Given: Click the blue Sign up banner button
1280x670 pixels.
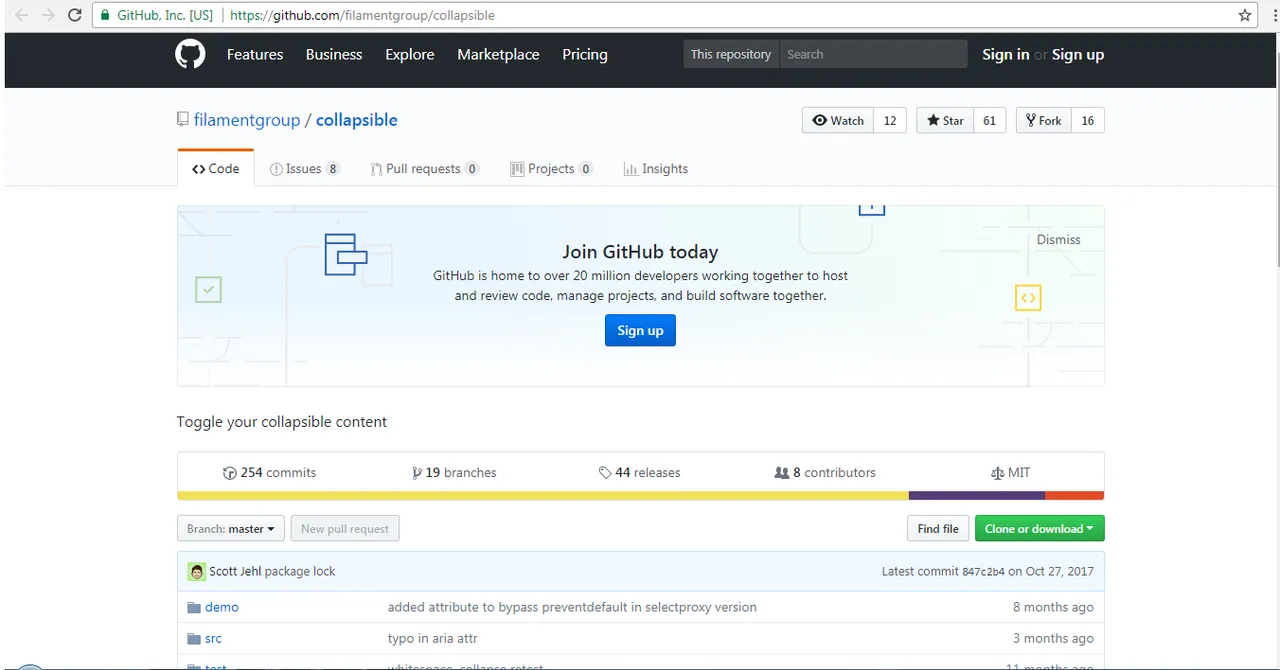Looking at the screenshot, I should (640, 330).
